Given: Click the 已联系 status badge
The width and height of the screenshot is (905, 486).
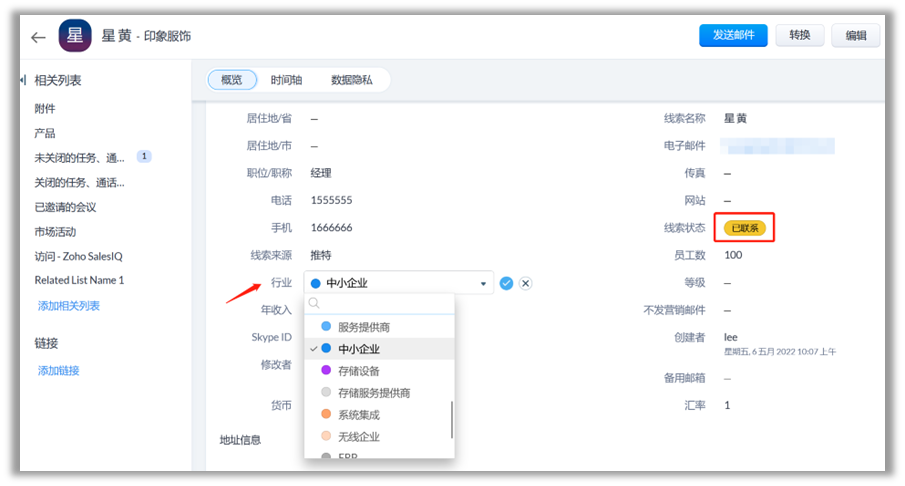Looking at the screenshot, I should coord(744,228).
